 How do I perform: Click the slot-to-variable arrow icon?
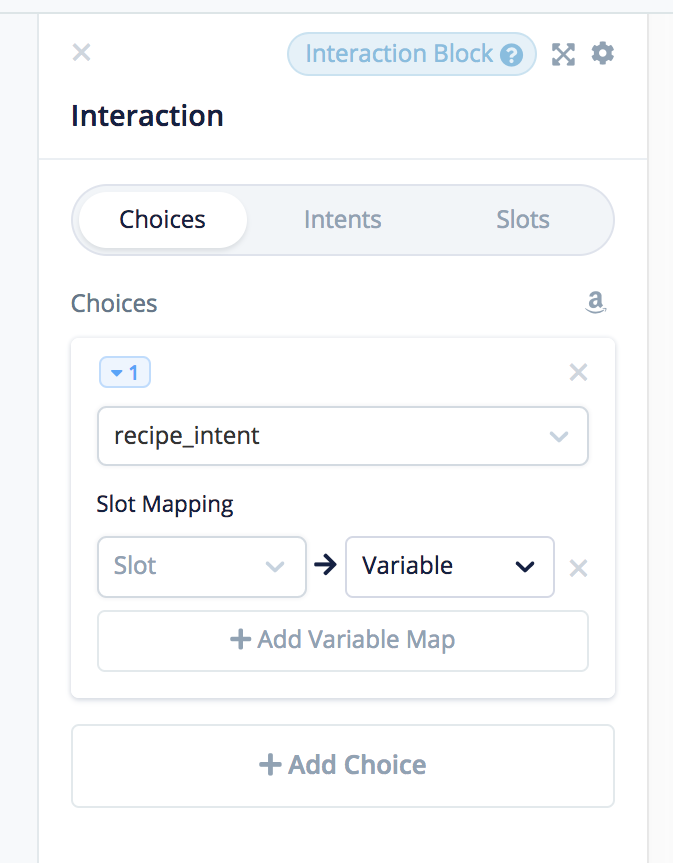[325, 566]
